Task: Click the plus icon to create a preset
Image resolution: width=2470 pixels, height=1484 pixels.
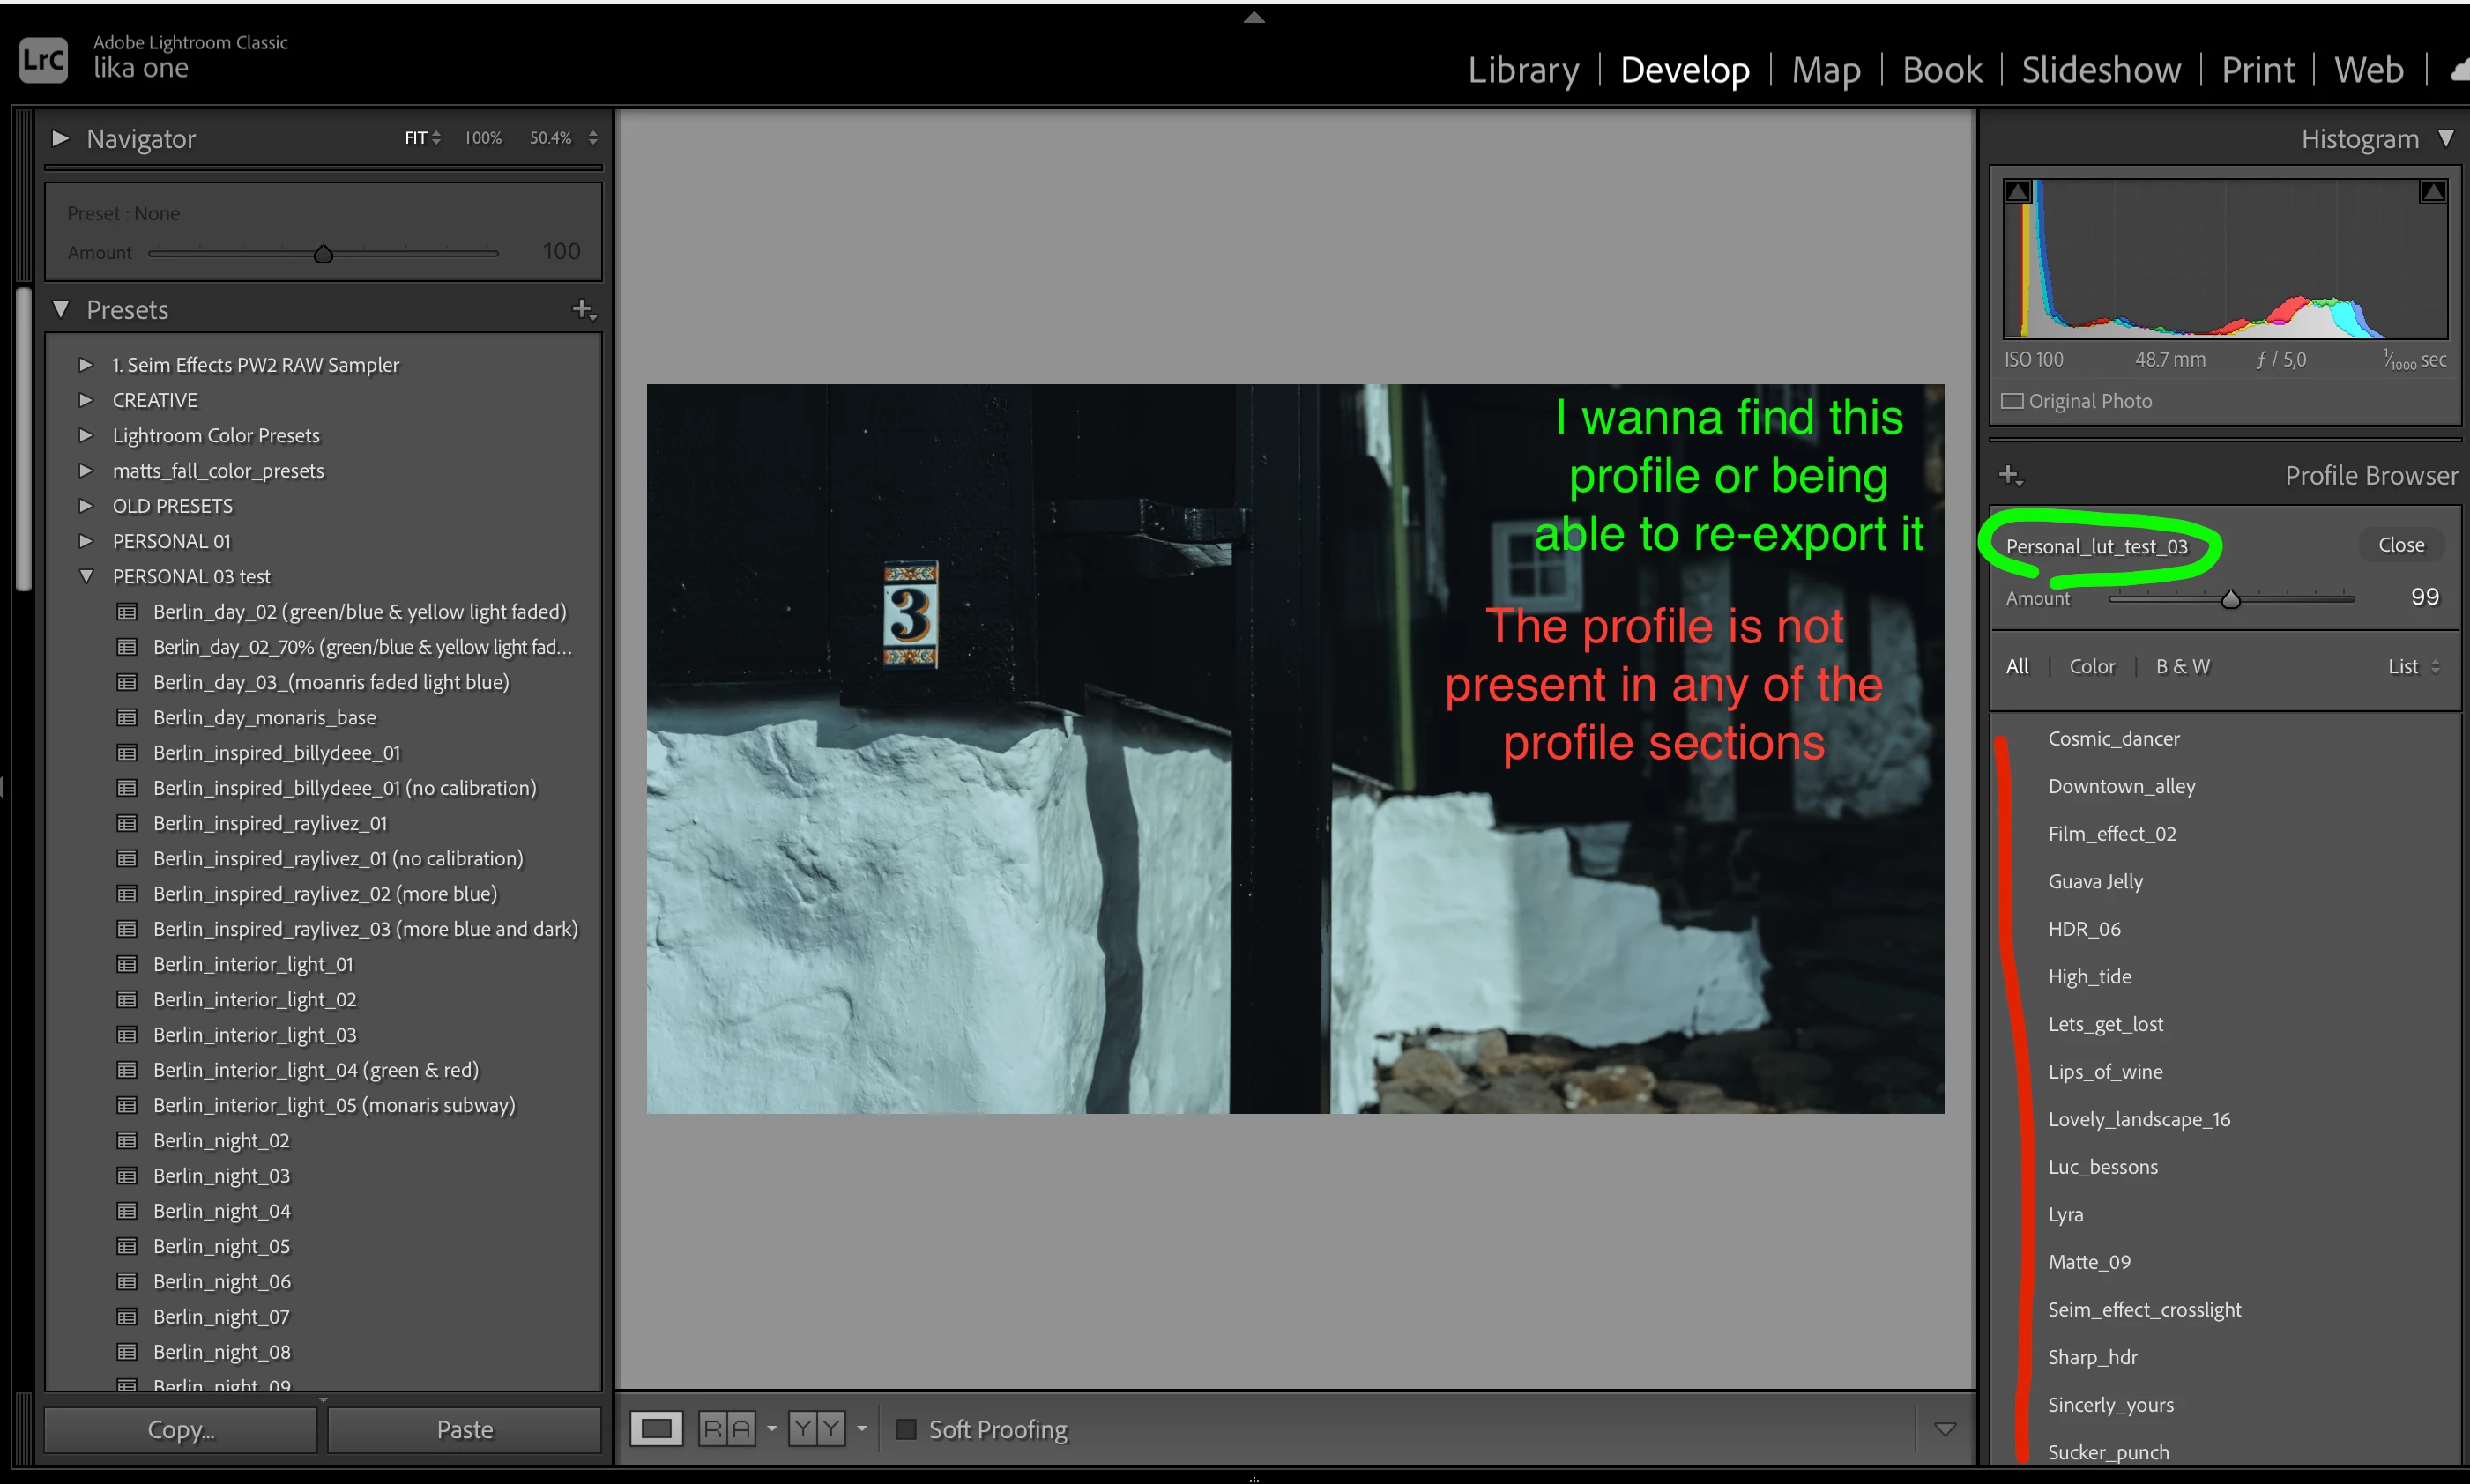Action: (x=583, y=310)
